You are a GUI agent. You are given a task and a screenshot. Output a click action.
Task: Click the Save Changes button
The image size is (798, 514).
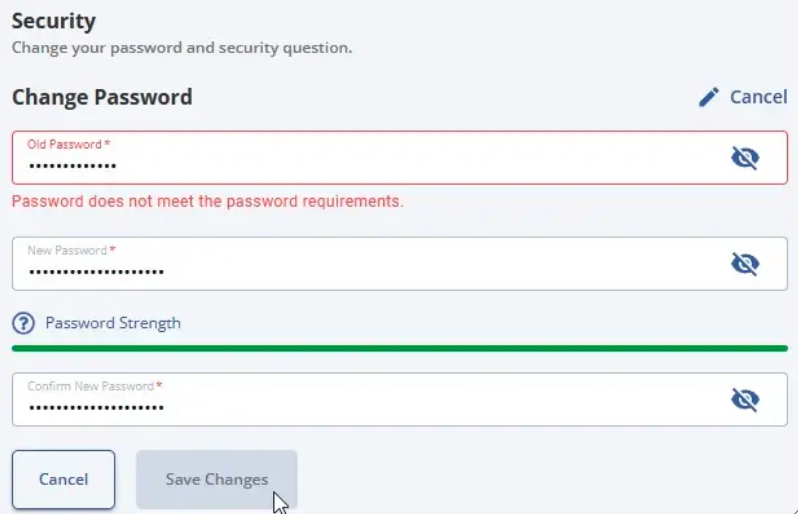(216, 479)
